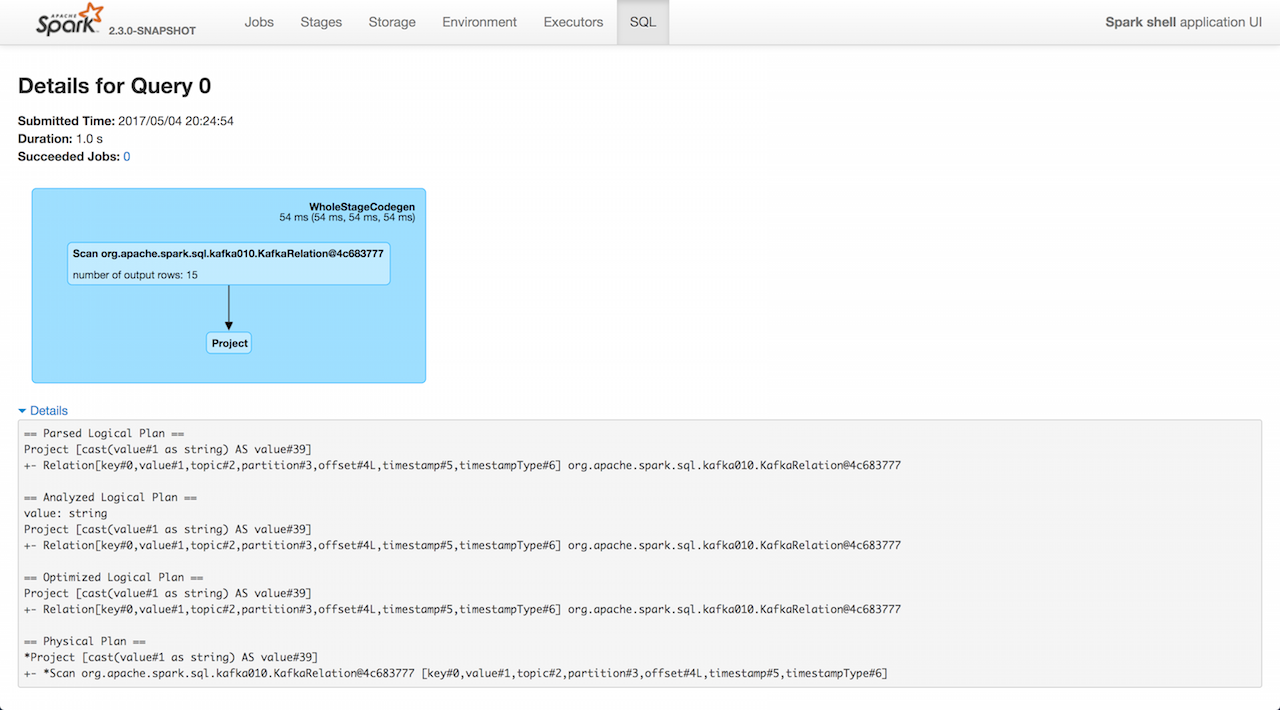Click the Details for Query 0 heading

(x=115, y=86)
